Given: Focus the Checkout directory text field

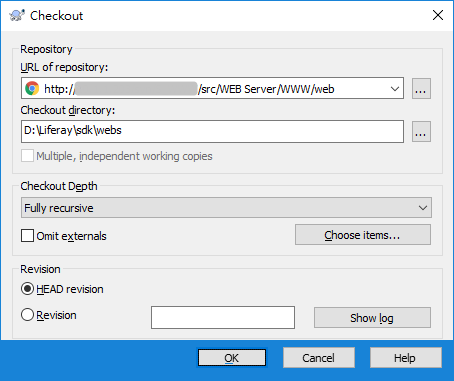Looking at the screenshot, I should 212,132.
